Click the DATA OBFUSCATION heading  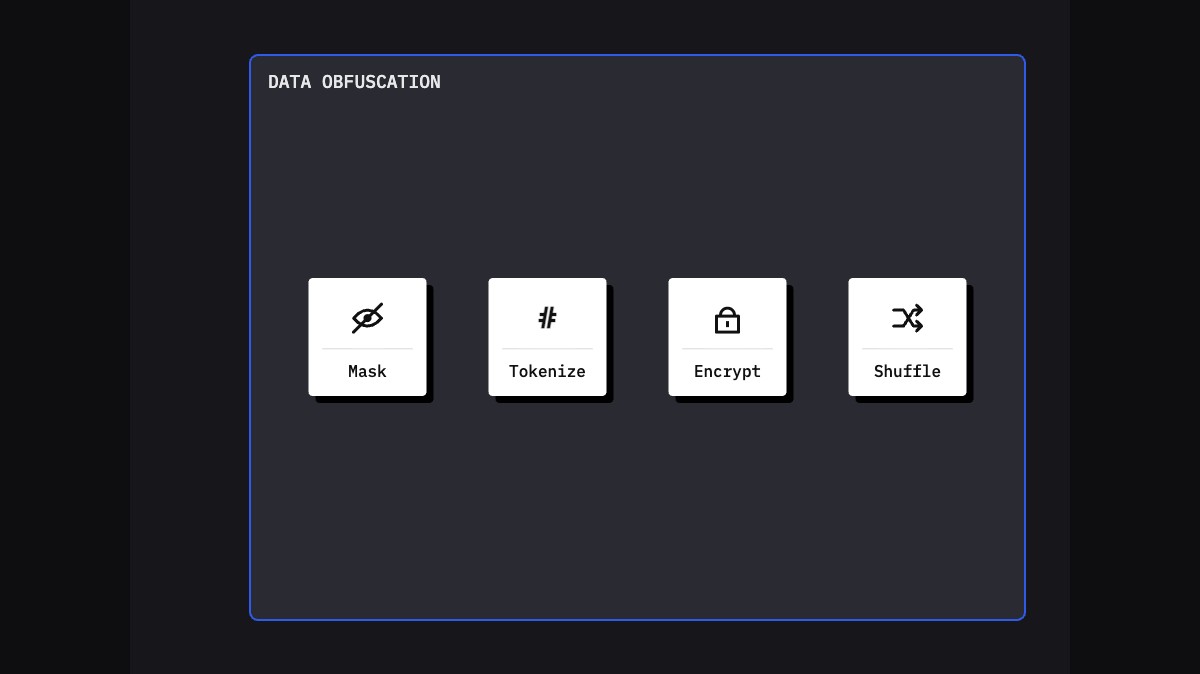354,82
